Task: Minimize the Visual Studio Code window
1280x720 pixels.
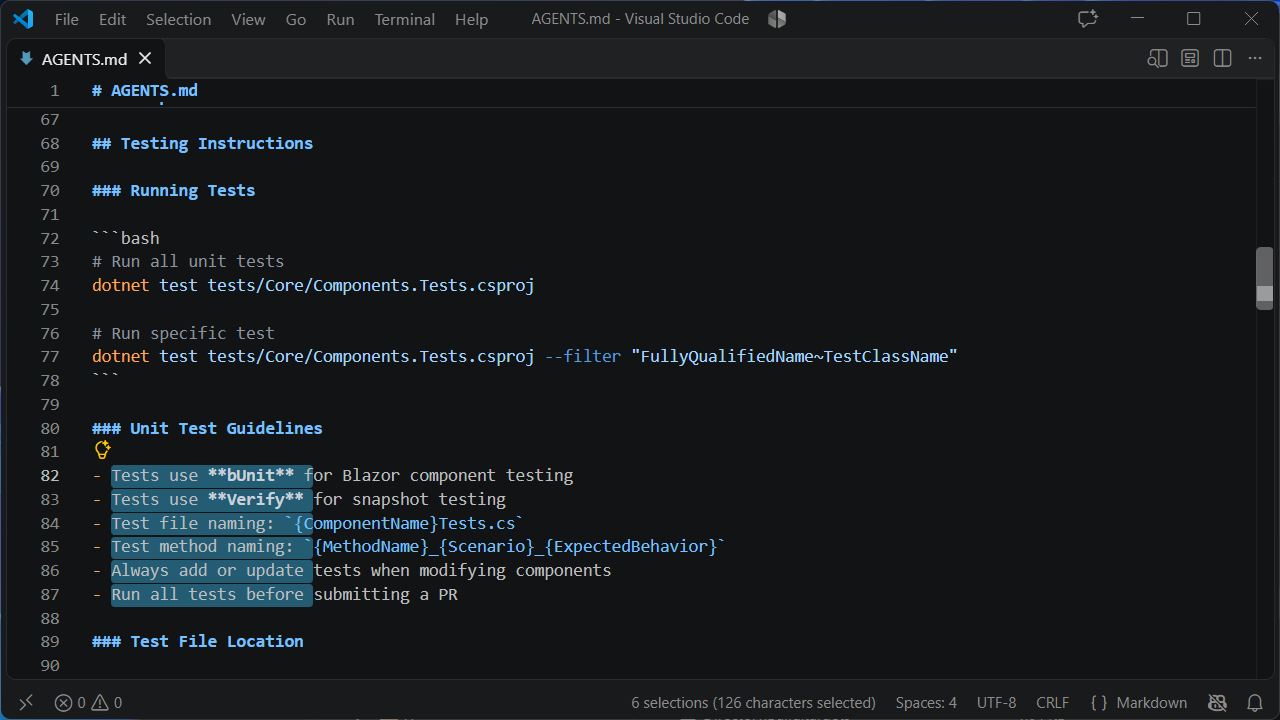Action: [1137, 19]
